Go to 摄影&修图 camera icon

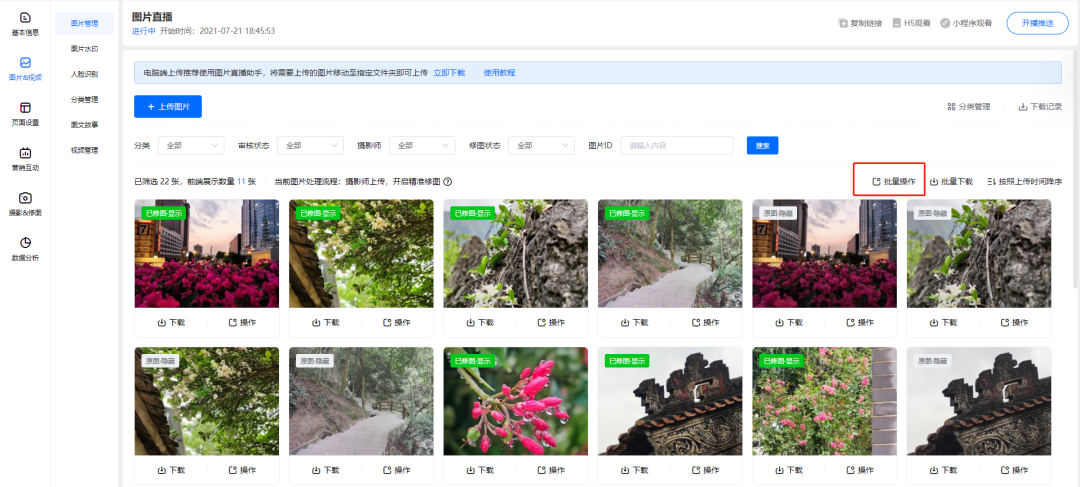[25, 203]
